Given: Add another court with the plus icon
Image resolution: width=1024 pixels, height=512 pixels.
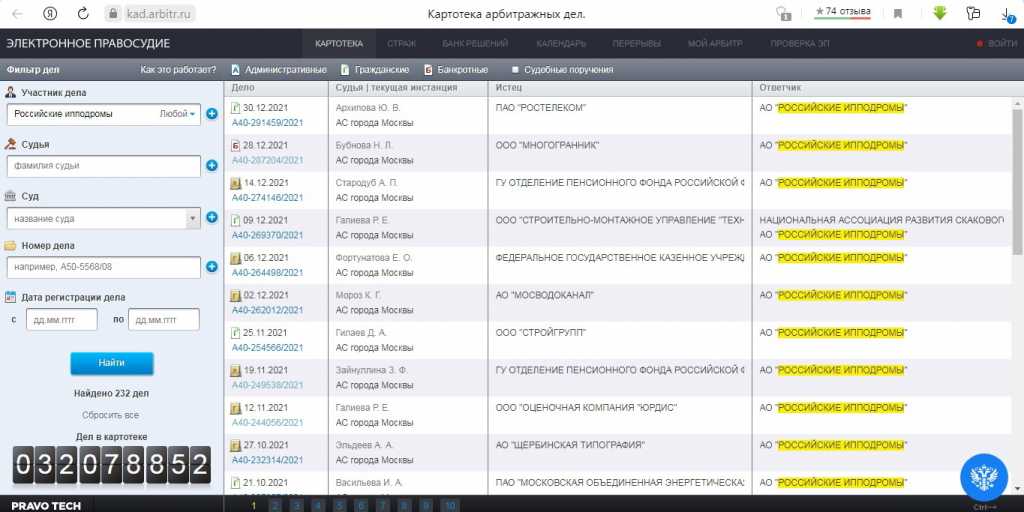Looking at the screenshot, I should pyautogui.click(x=212, y=217).
